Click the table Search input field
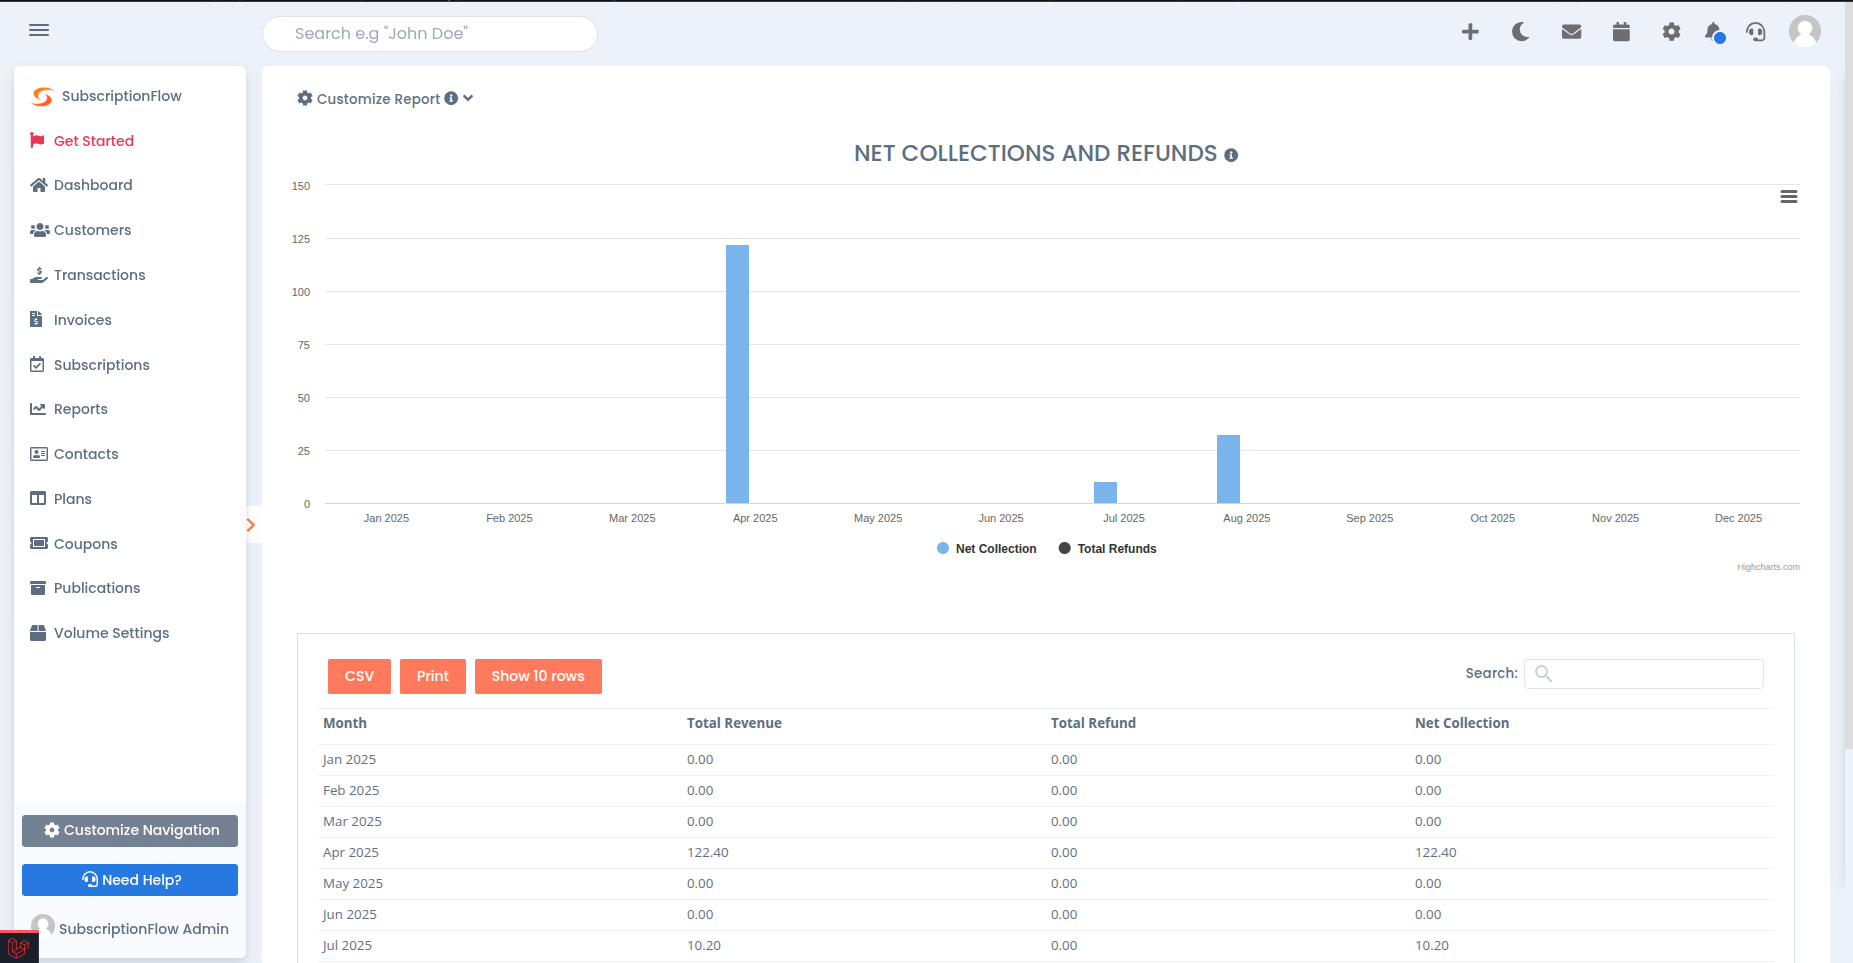Screen dimensions: 1853x963 [1643, 673]
